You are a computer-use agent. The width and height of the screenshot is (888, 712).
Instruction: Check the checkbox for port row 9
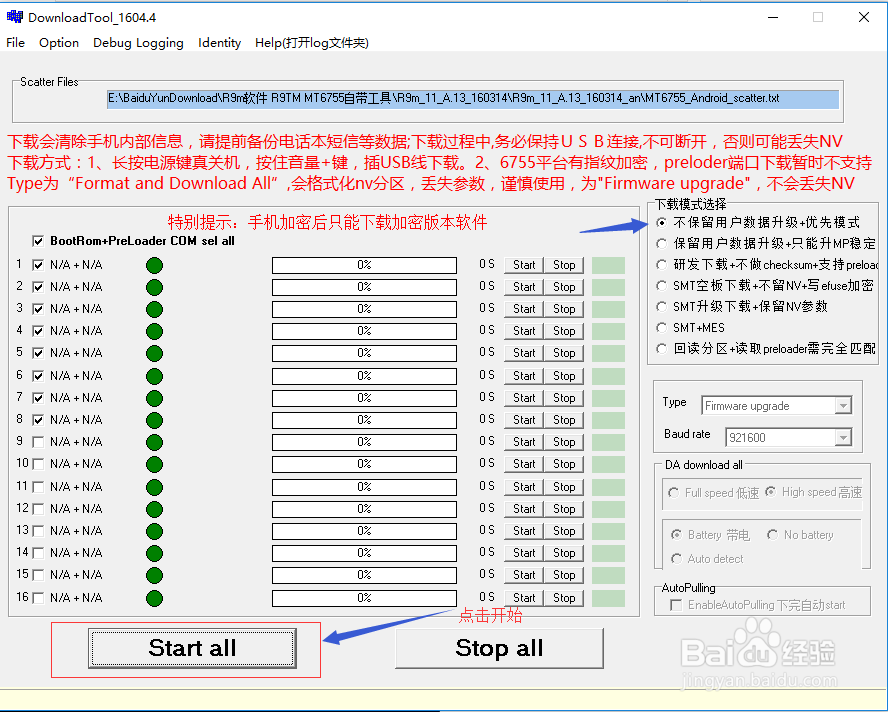click(x=38, y=442)
